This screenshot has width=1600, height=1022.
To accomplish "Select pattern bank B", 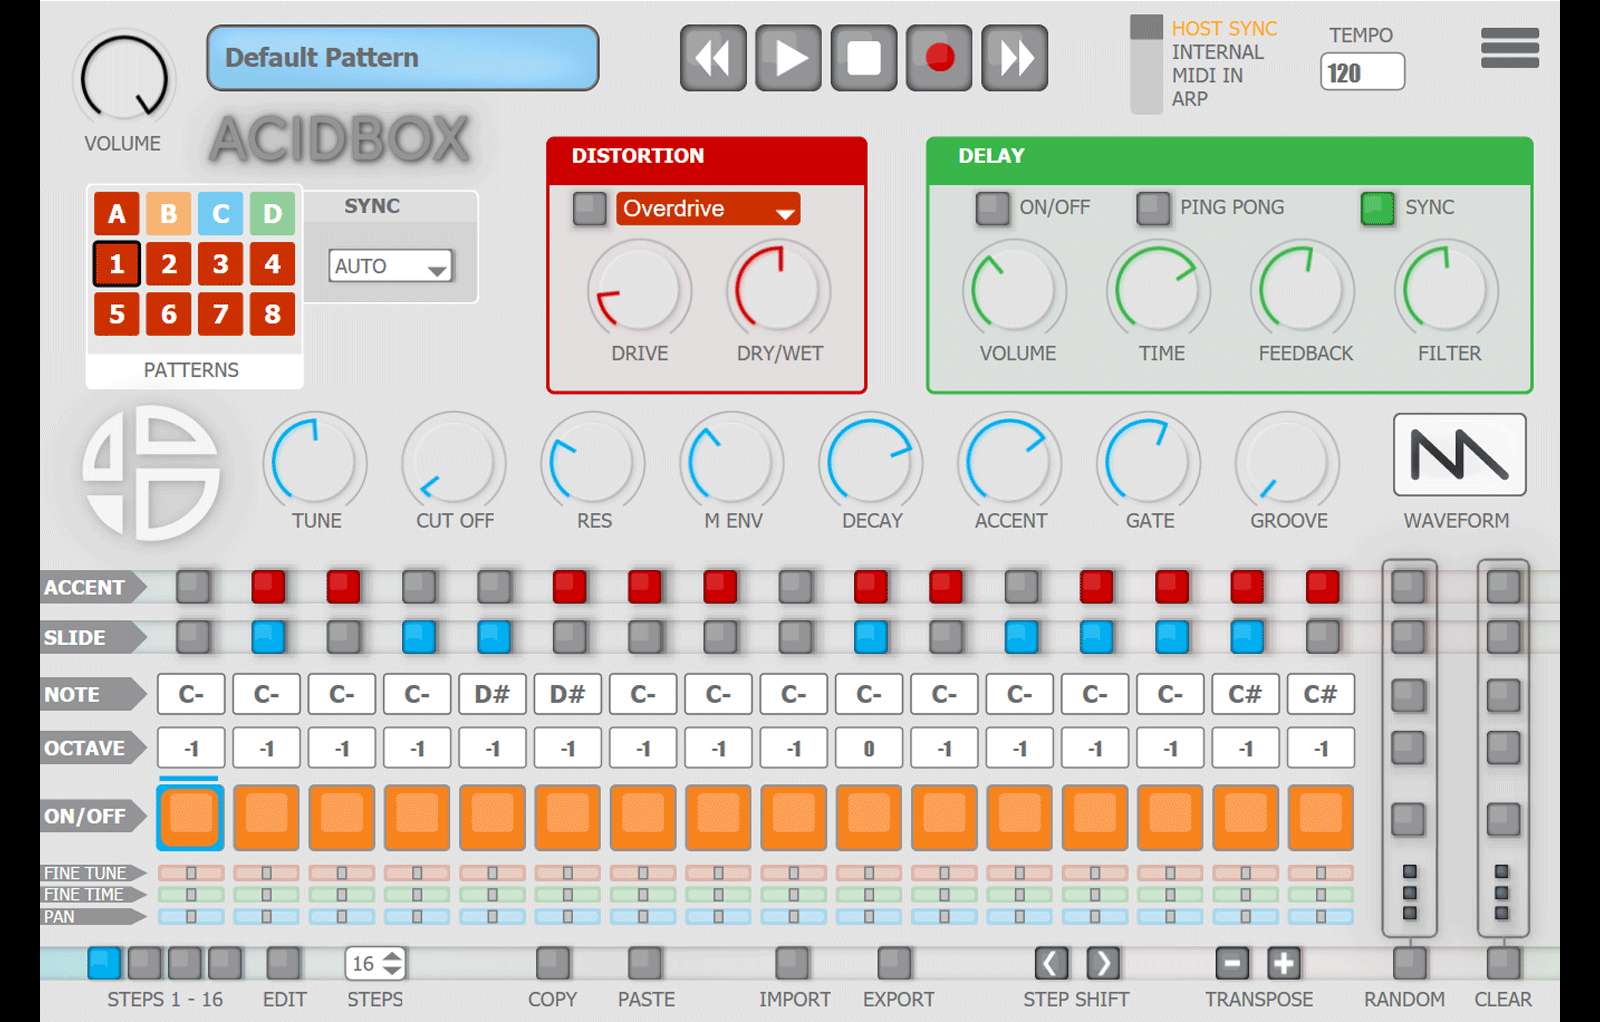I will pyautogui.click(x=169, y=213).
